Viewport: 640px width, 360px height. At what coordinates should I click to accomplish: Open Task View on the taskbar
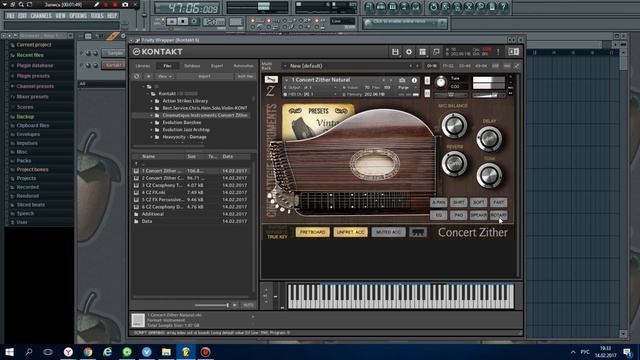click(48, 351)
